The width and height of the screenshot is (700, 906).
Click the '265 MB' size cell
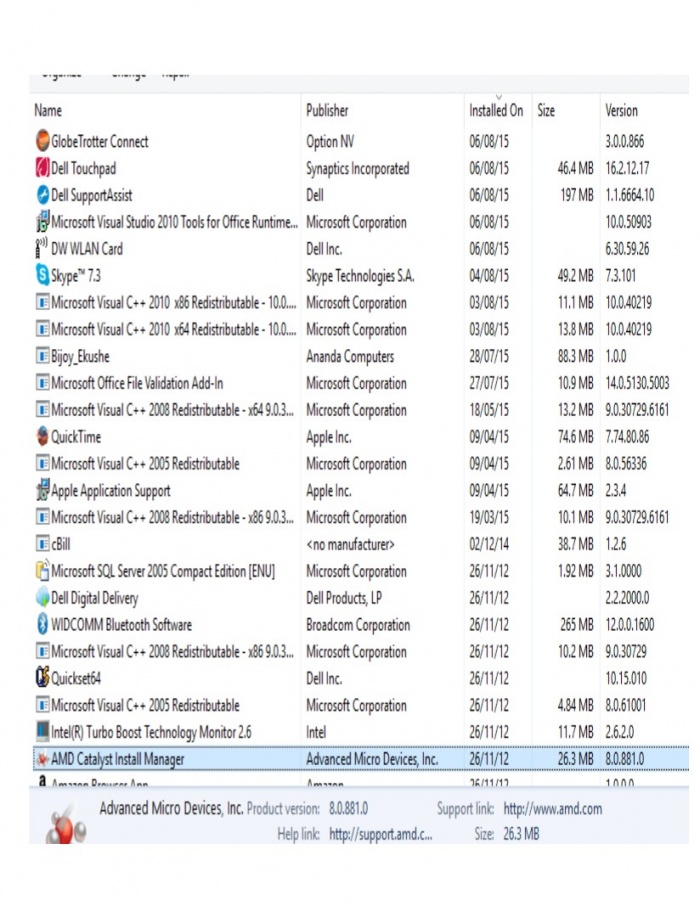click(x=577, y=625)
